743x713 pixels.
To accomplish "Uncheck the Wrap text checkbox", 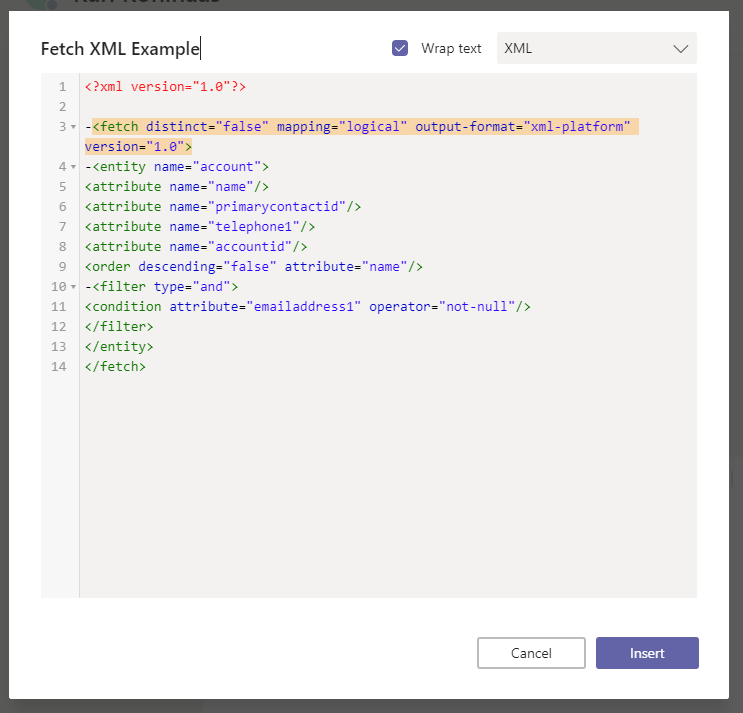I will coord(400,48).
